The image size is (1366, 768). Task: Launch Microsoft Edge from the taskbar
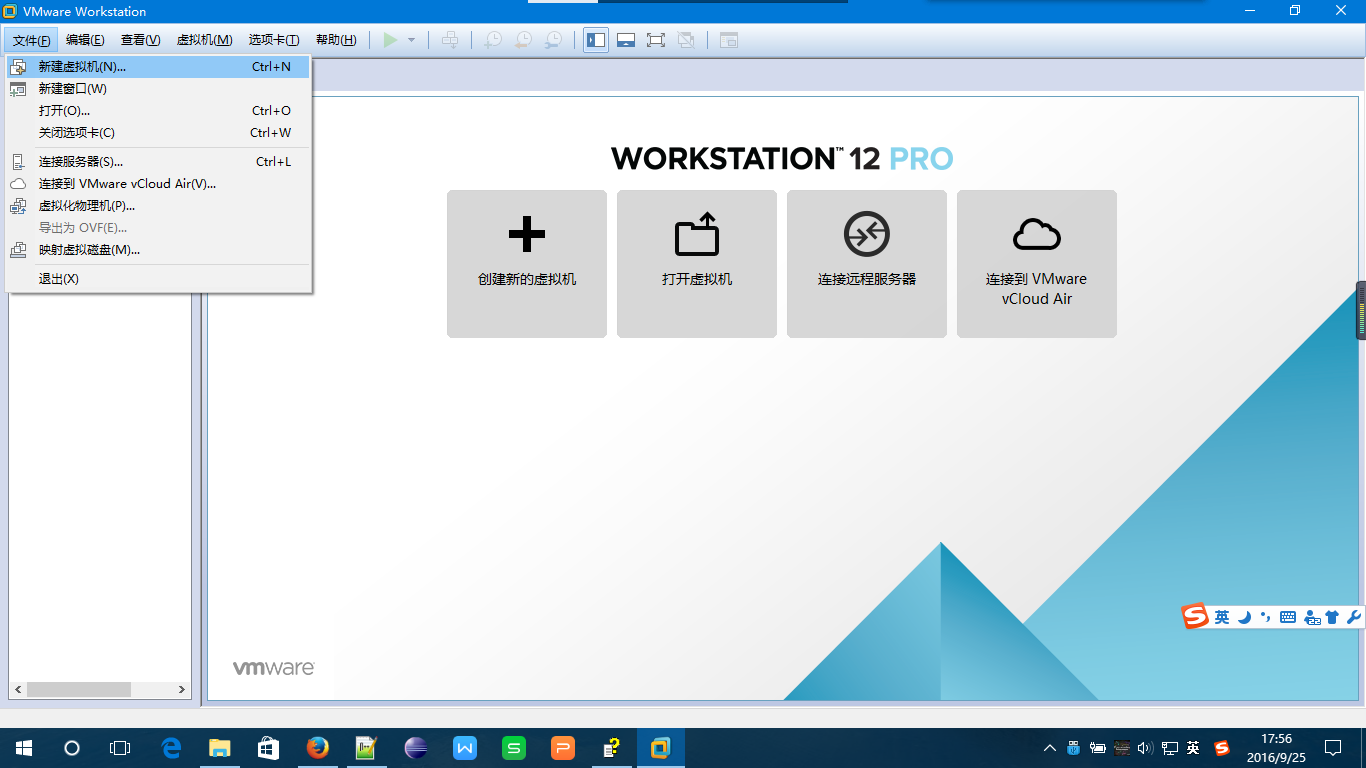(x=171, y=748)
